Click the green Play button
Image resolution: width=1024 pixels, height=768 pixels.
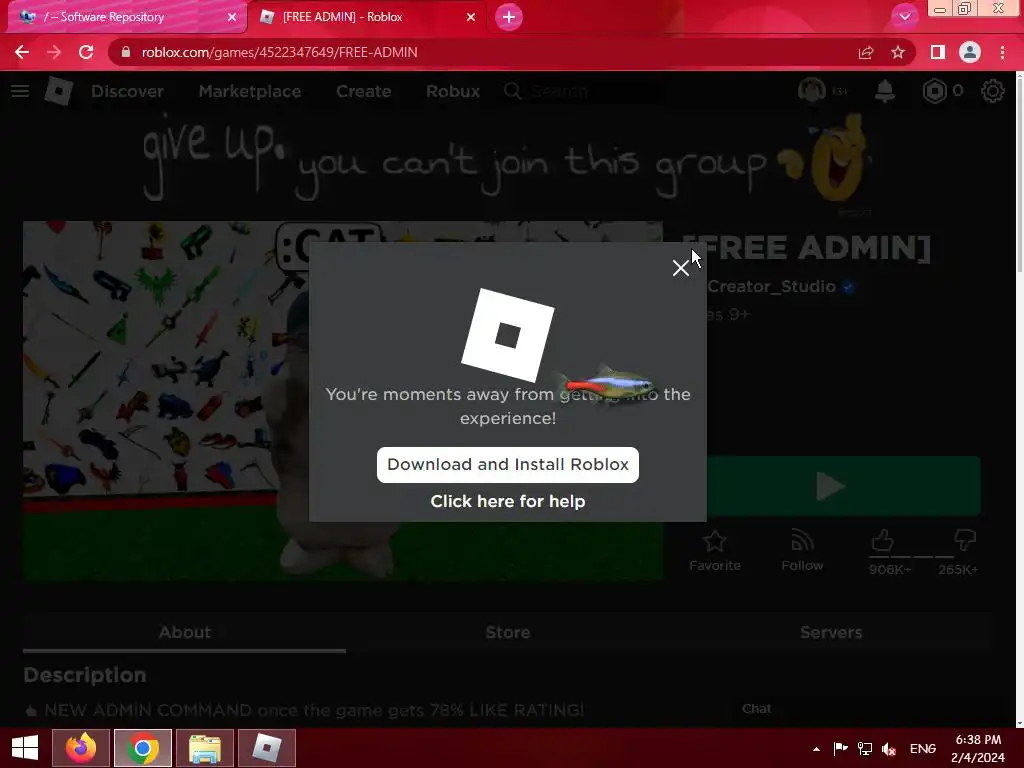(x=843, y=486)
